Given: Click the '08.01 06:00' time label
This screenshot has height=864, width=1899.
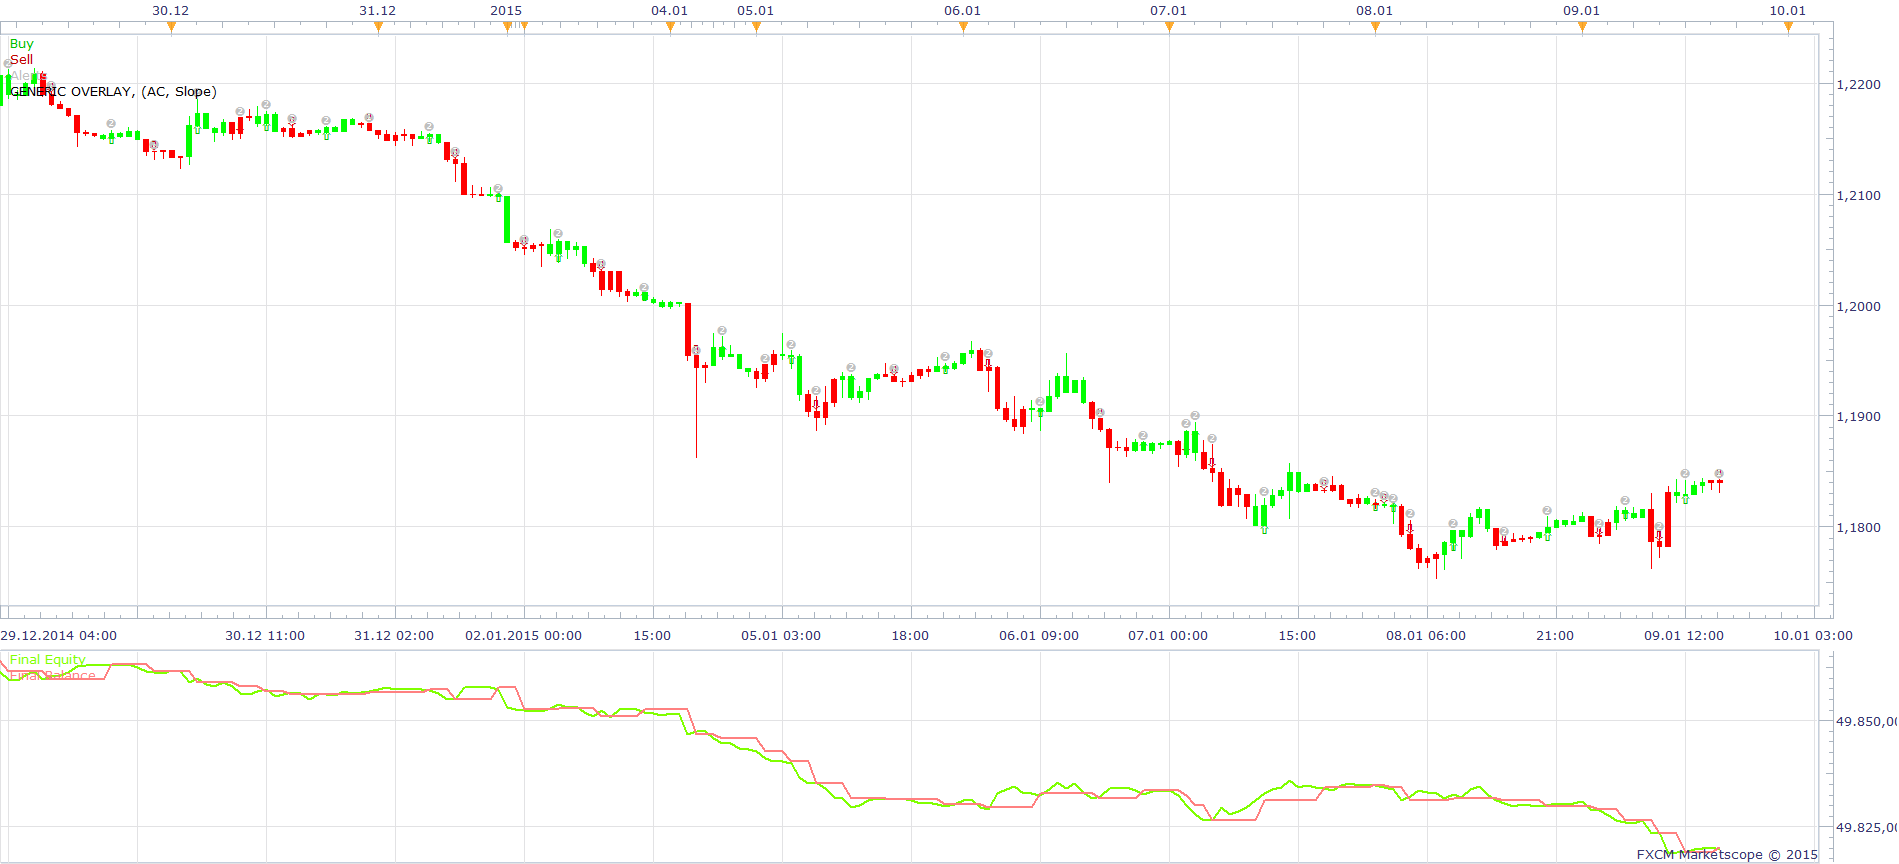Looking at the screenshot, I should pyautogui.click(x=1426, y=636).
